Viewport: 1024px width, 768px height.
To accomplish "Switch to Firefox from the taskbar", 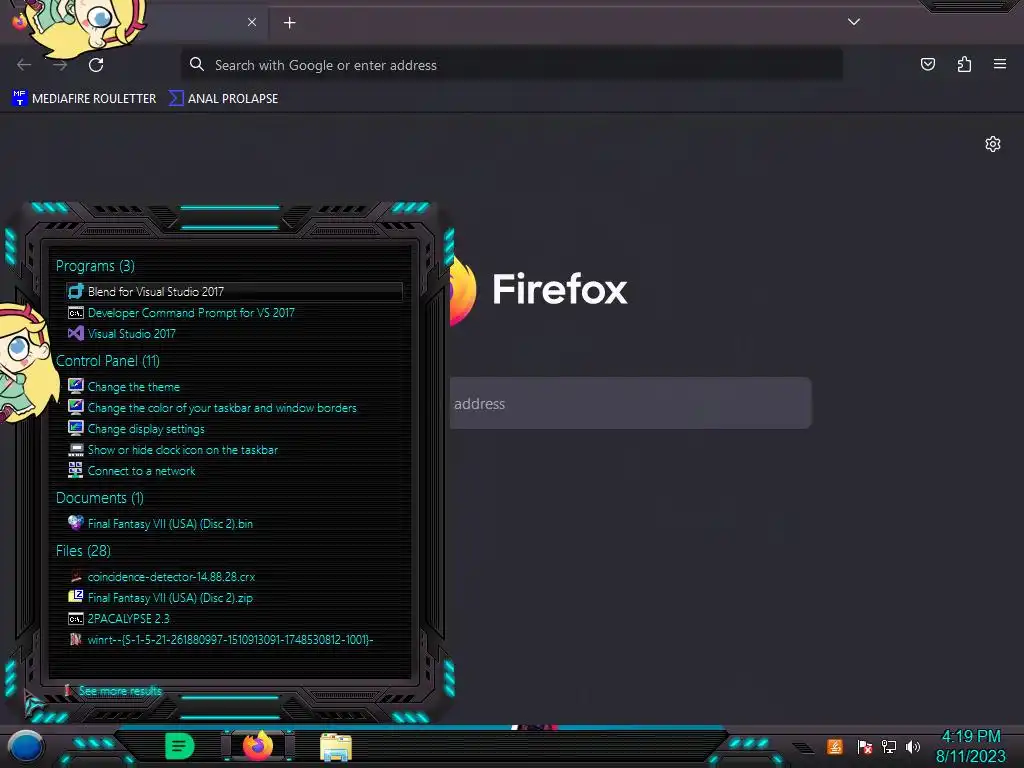I will point(258,746).
